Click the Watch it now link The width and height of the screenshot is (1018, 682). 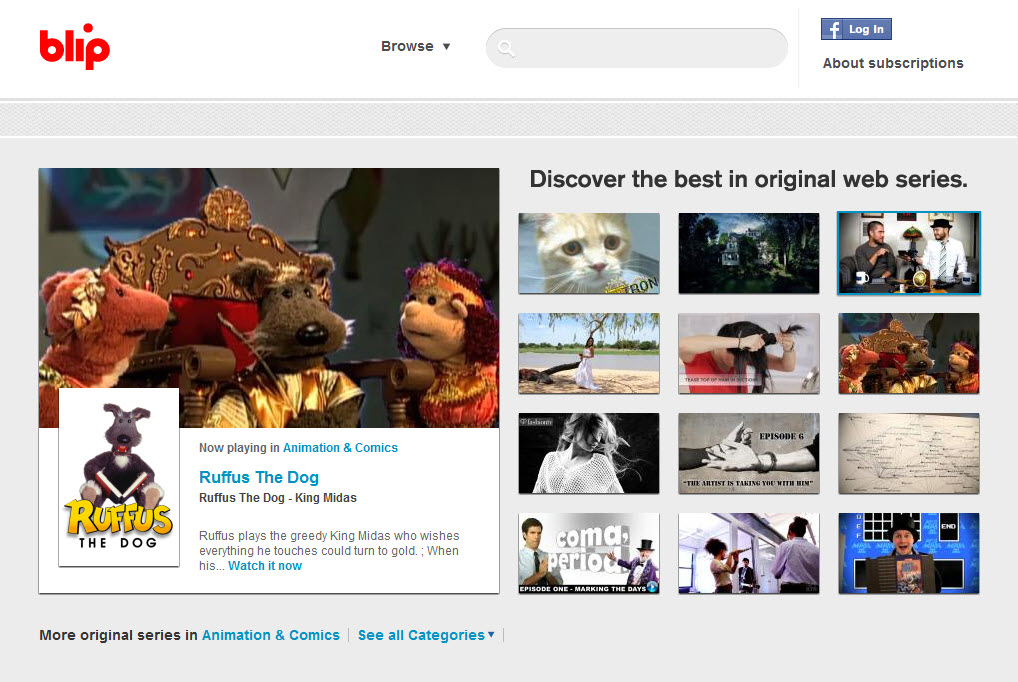tap(264, 566)
